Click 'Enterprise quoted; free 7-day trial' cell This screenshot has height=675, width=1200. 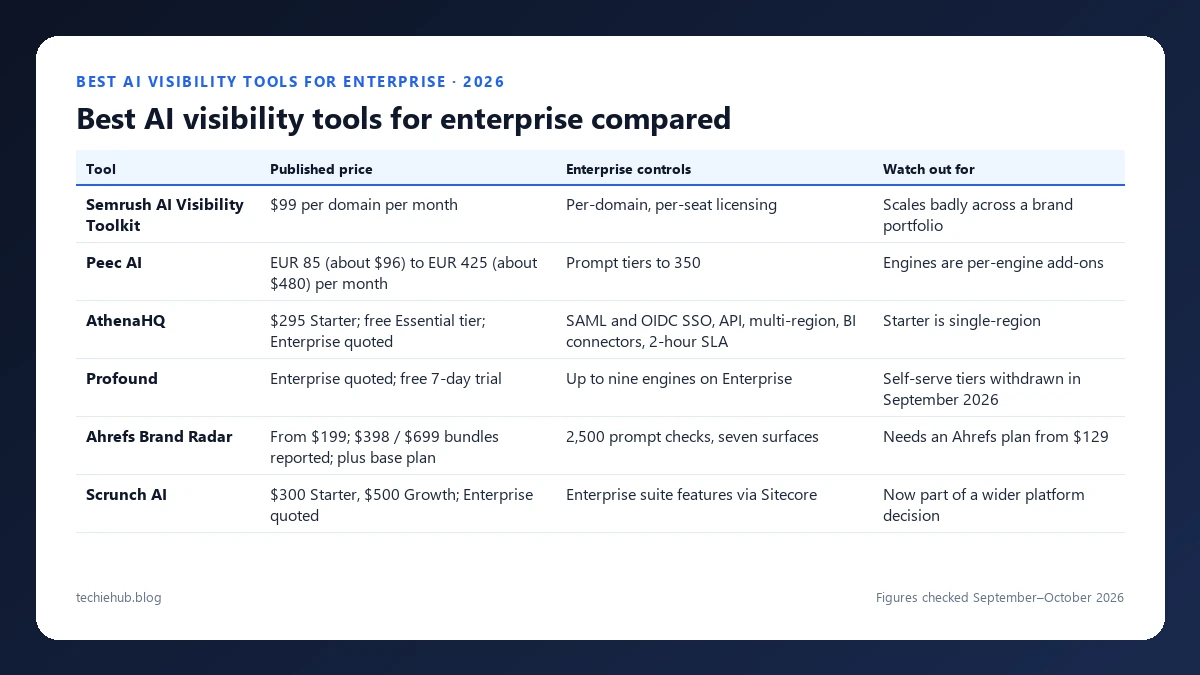386,379
